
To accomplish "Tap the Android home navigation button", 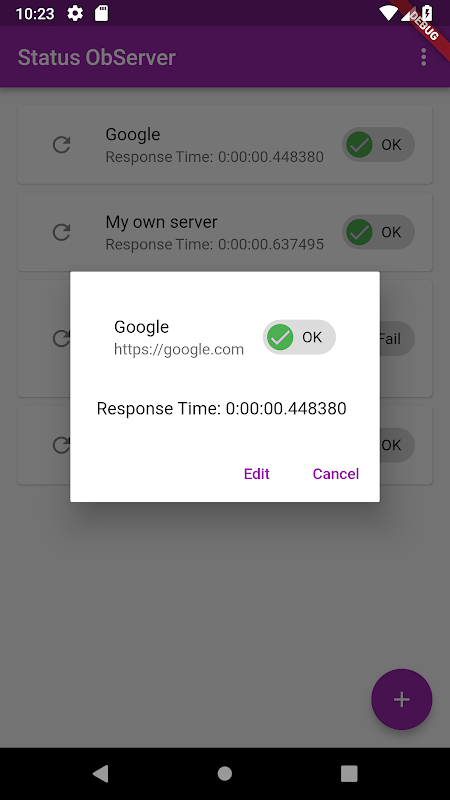I will point(224,773).
